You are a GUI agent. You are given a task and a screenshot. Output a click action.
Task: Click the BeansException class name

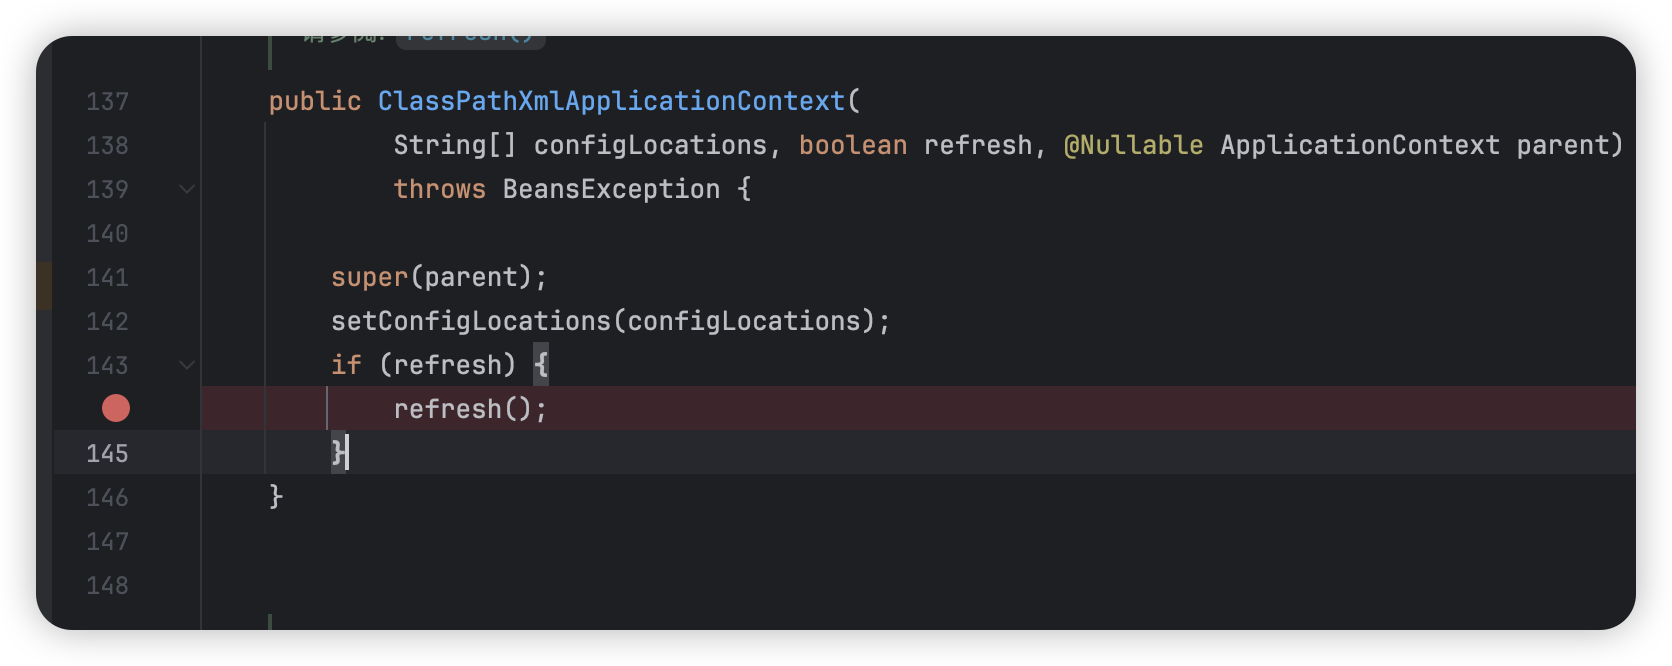click(611, 189)
